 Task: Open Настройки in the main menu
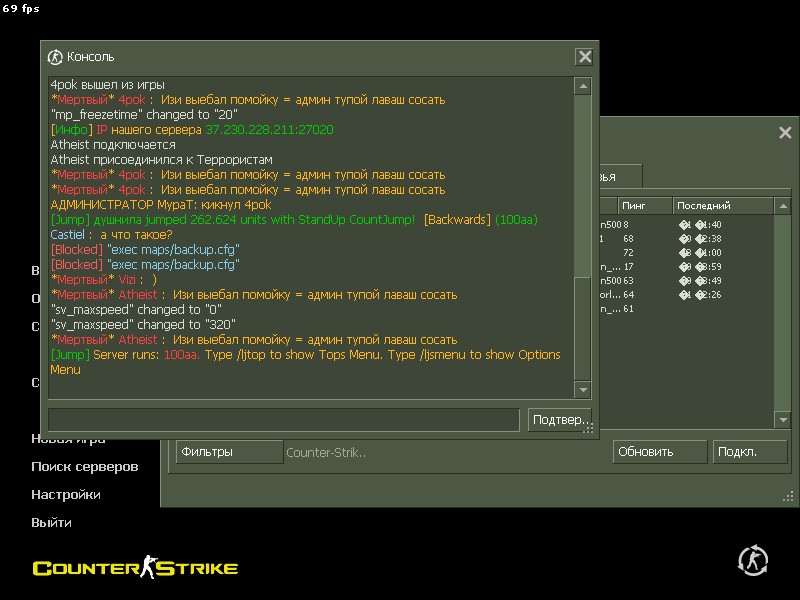click(66, 494)
